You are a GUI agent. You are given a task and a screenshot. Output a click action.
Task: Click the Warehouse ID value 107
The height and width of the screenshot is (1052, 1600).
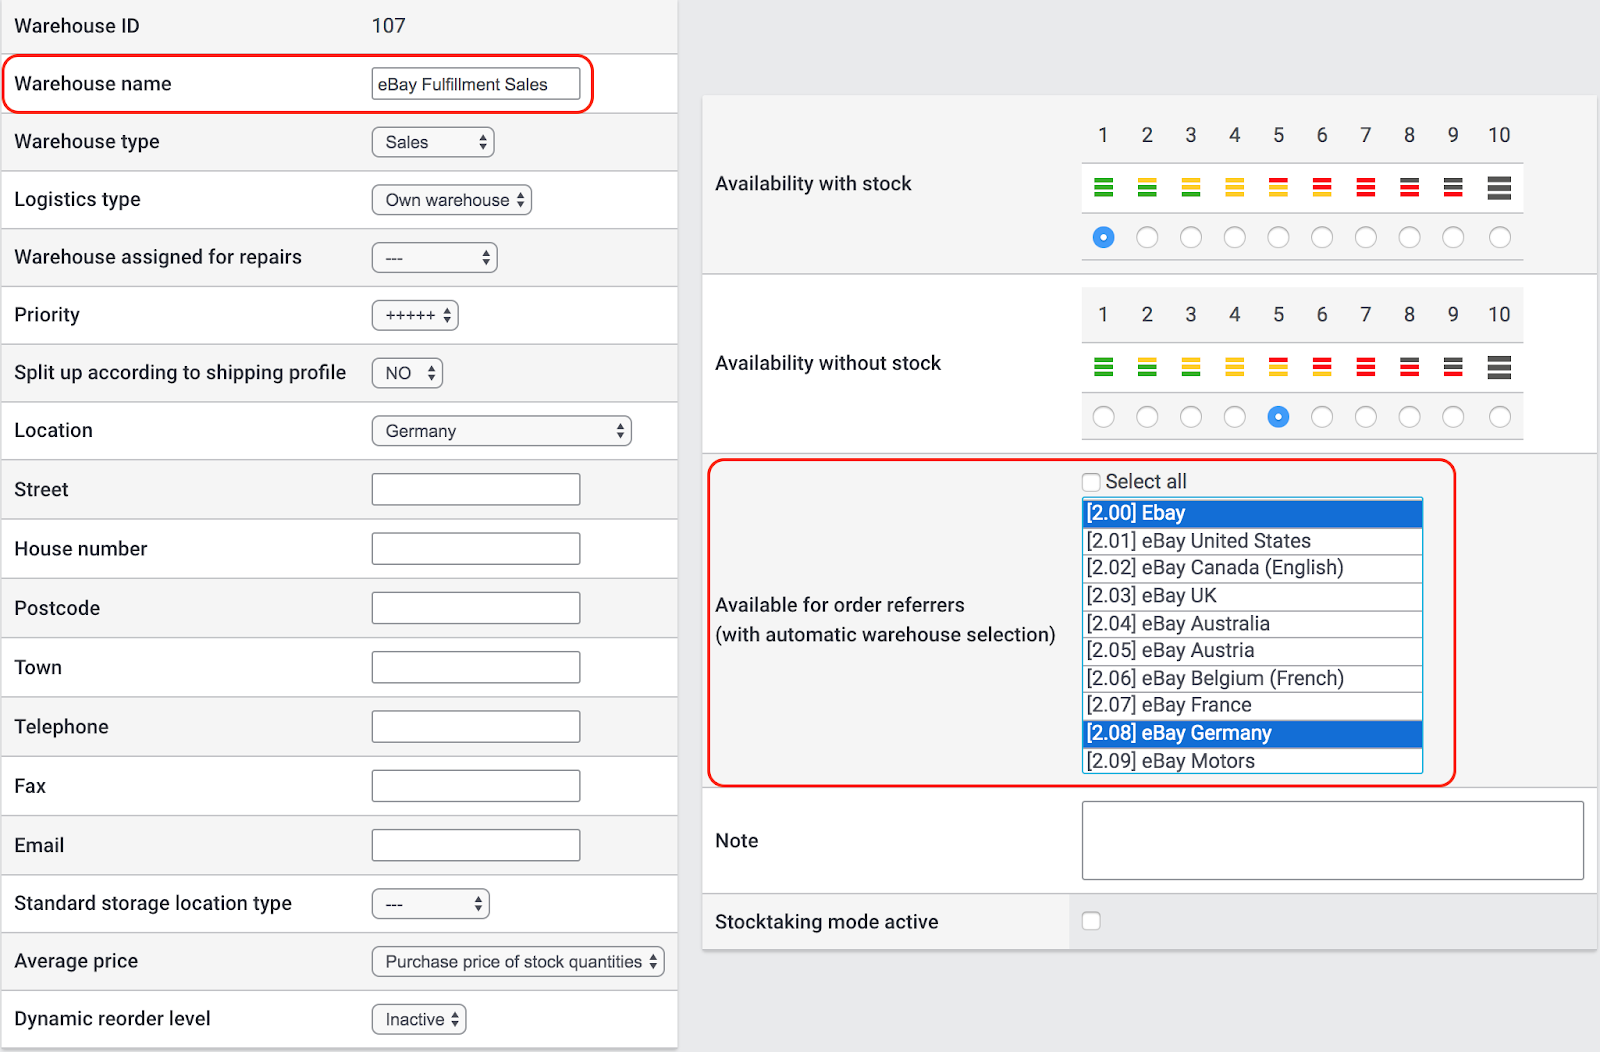pos(389,26)
